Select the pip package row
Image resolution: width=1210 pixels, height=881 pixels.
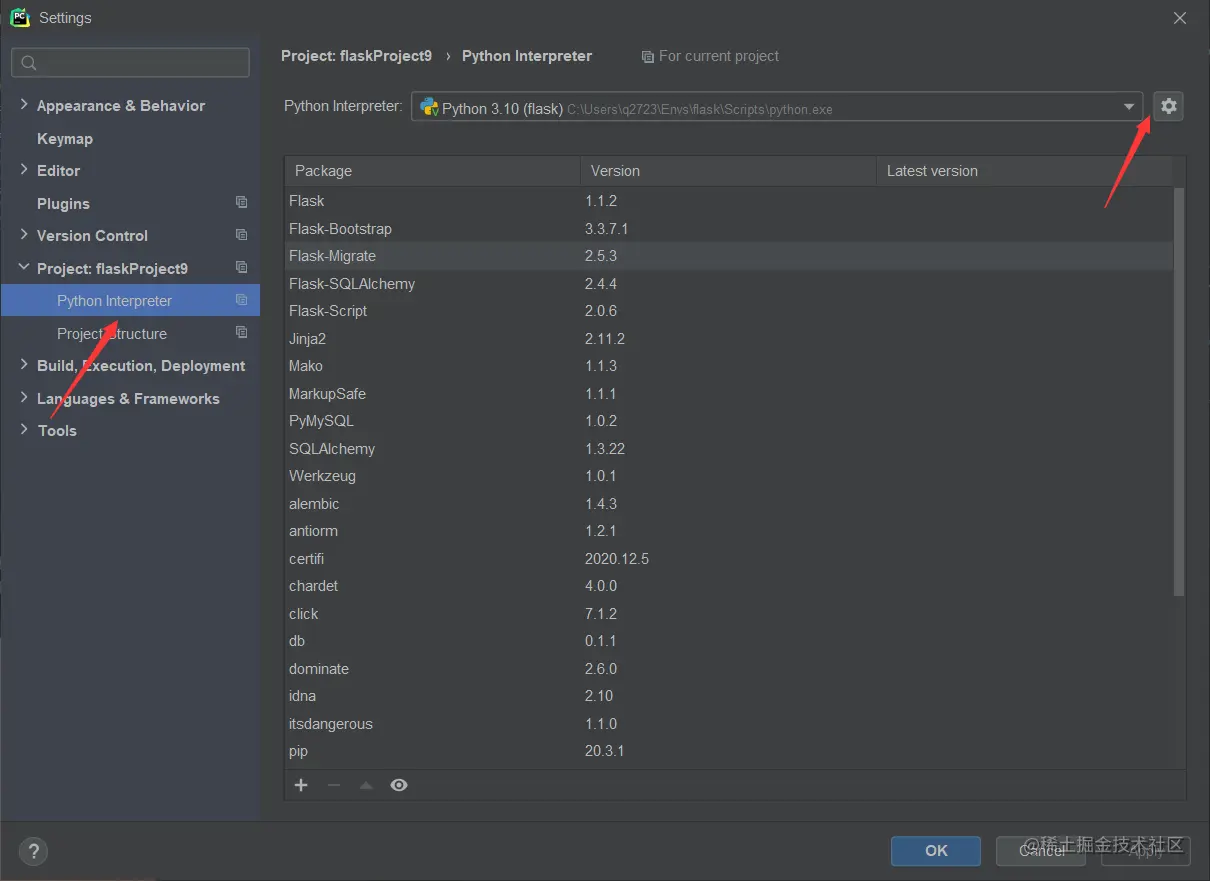pyautogui.click(x=729, y=751)
